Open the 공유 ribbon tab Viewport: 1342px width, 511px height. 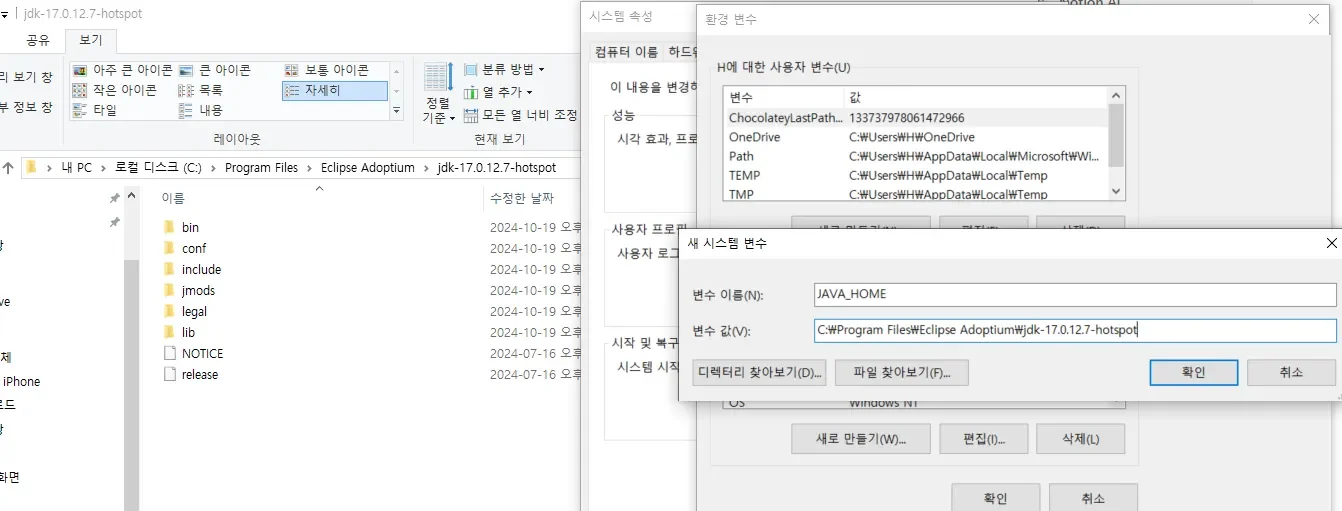tap(38, 41)
